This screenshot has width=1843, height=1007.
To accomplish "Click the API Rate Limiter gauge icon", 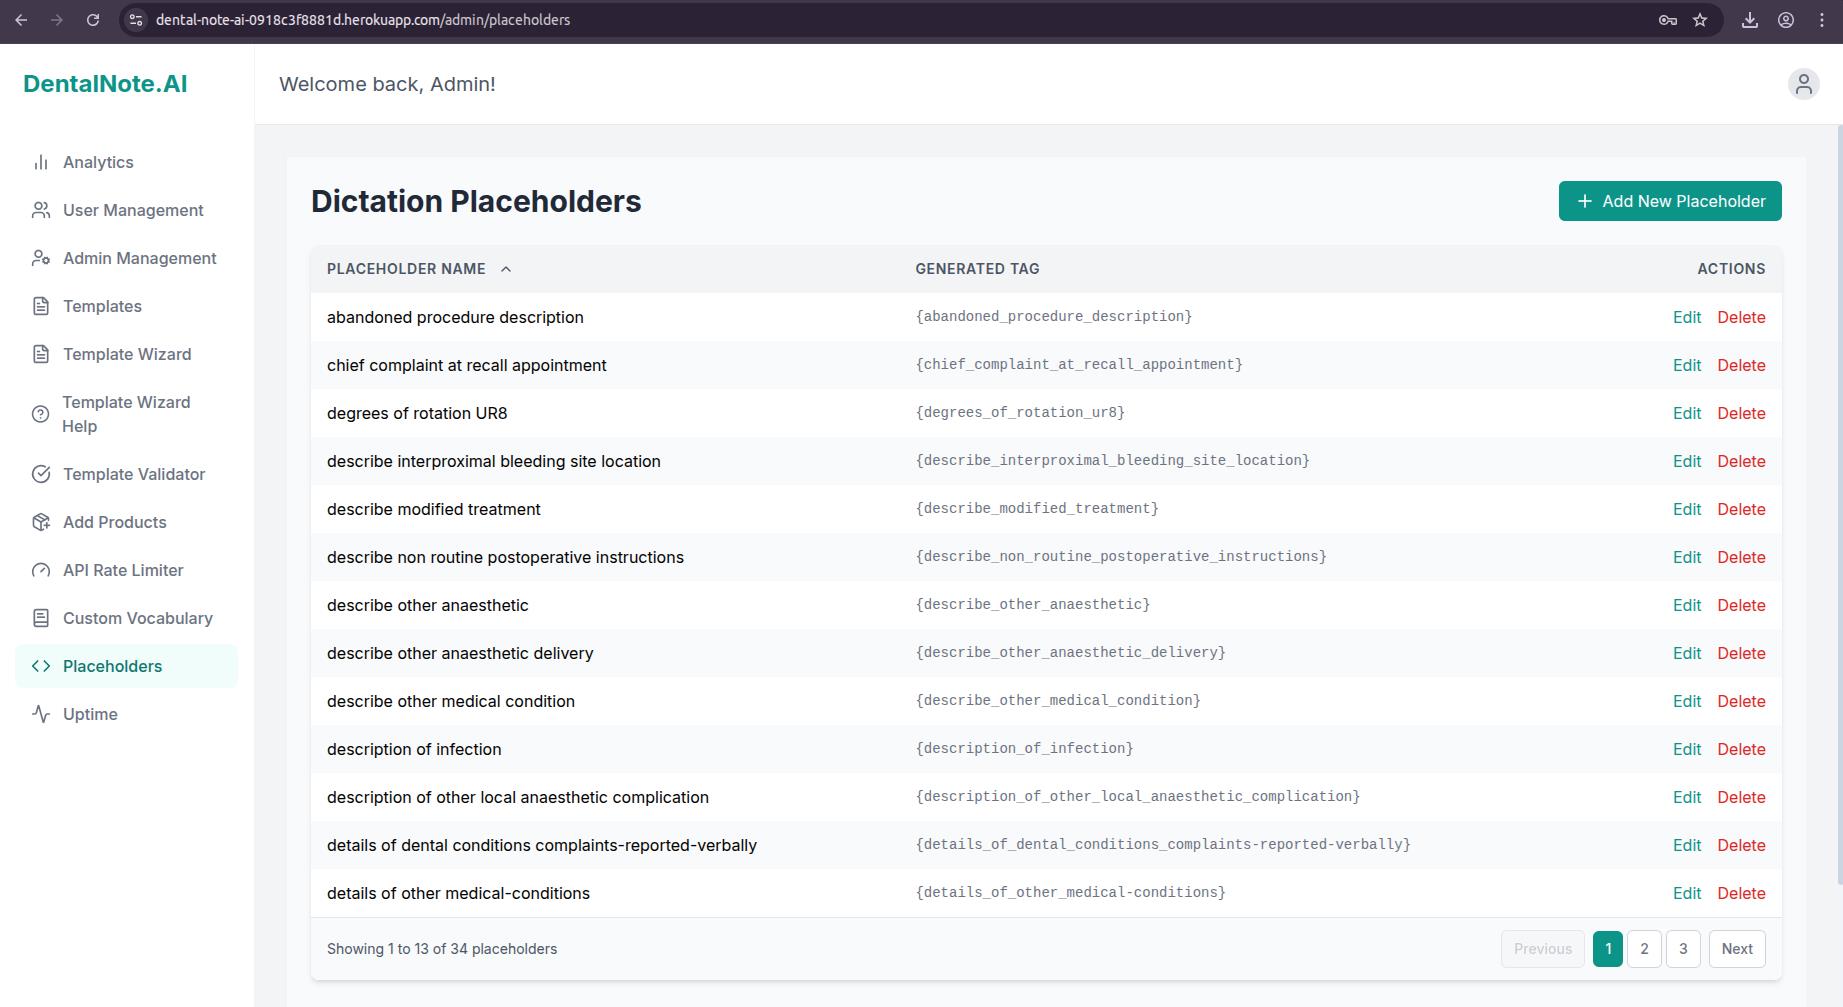I will coord(41,570).
